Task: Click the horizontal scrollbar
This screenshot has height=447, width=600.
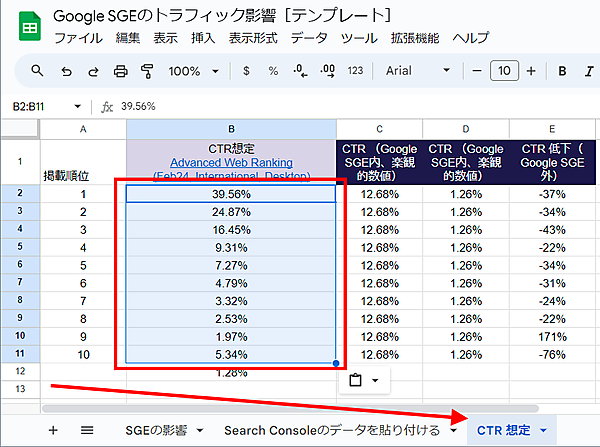Action: click(290, 408)
